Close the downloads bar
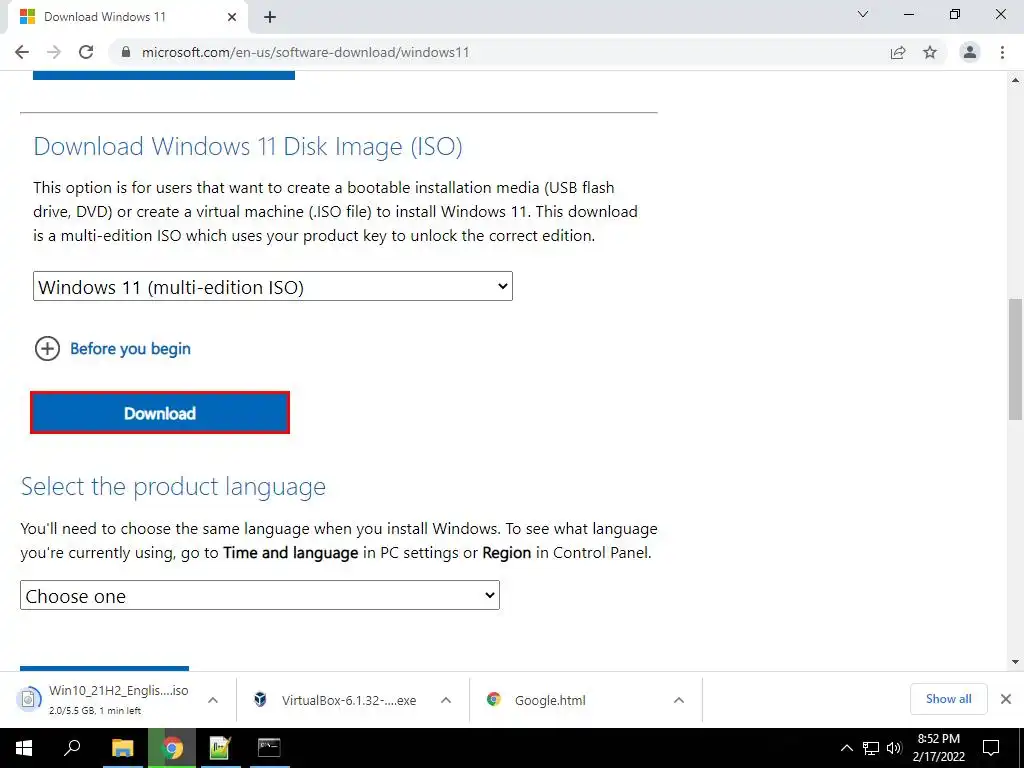The width and height of the screenshot is (1024, 768). pyautogui.click(x=1006, y=699)
